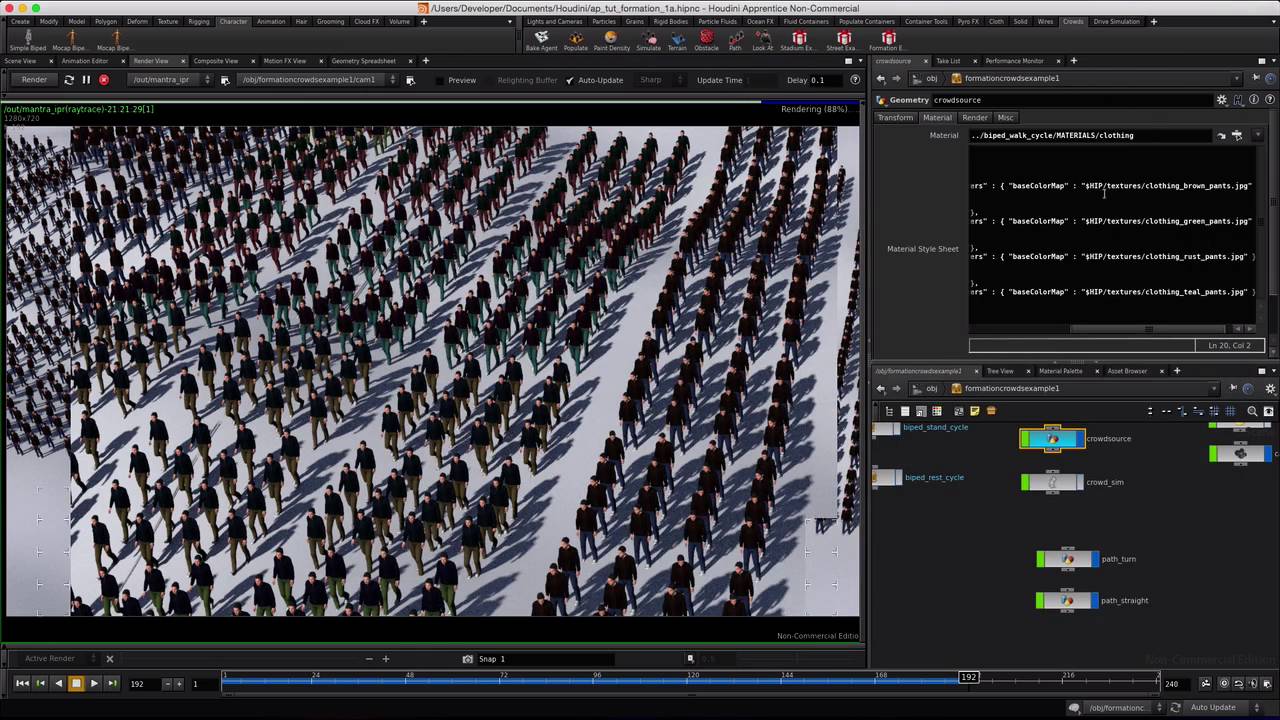Click the formationcrowdsexample1 path in parameter pane
The height and width of the screenshot is (720, 1280).
click(1012, 78)
